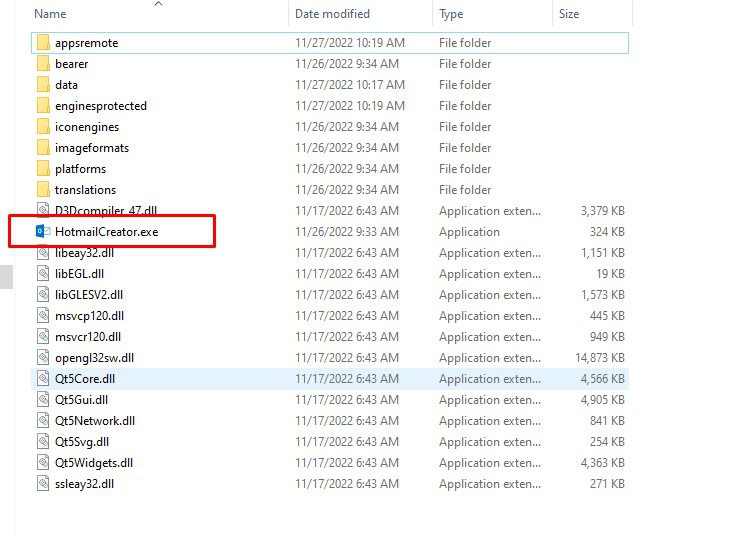The image size is (752, 536).
Task: Click the enginesprotected folder icon
Action: tap(43, 106)
